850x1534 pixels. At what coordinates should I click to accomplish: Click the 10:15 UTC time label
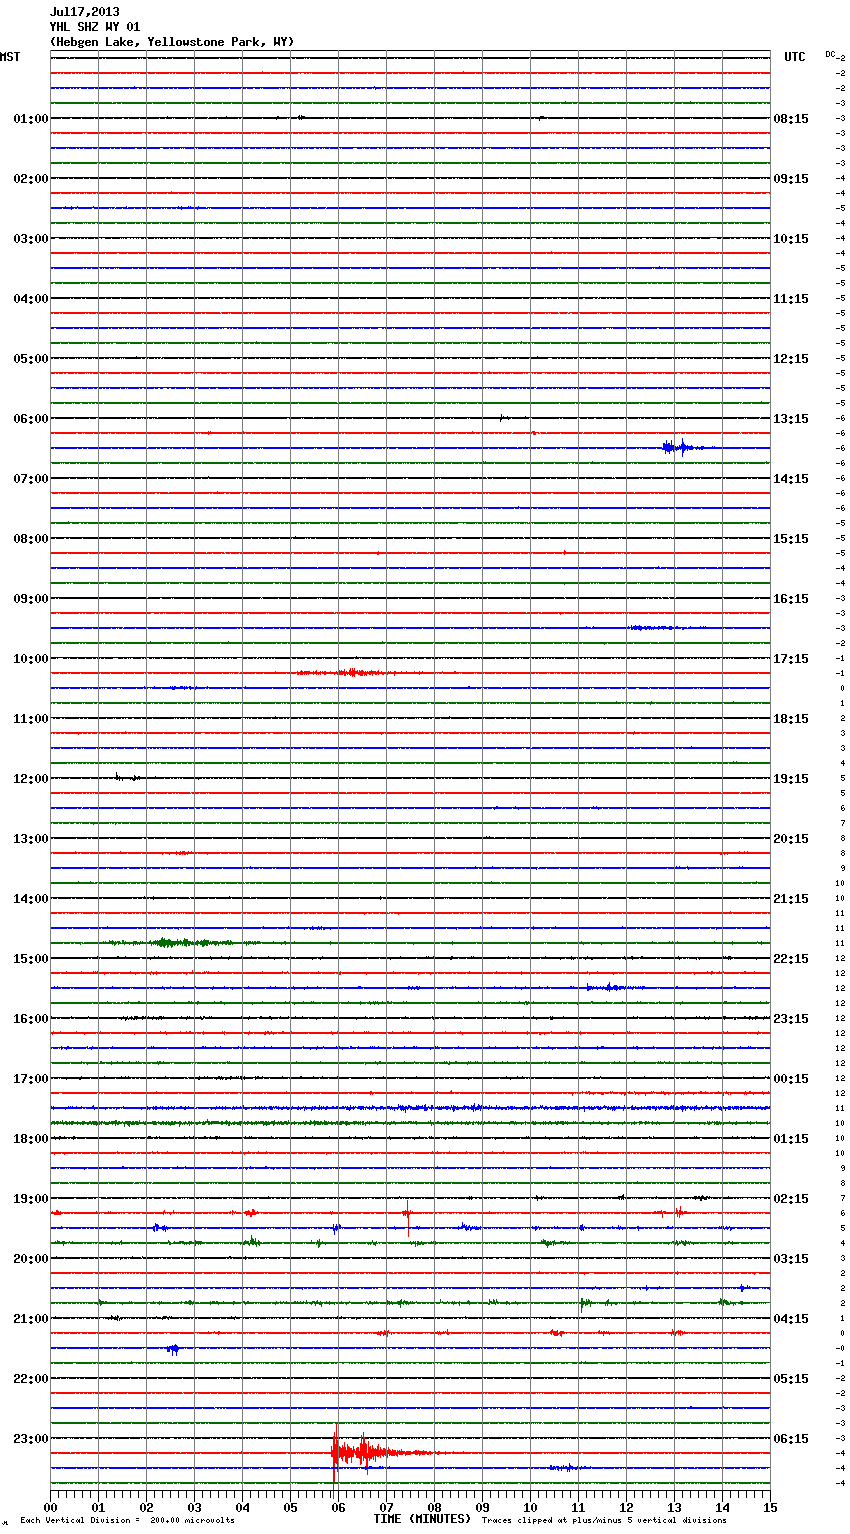pos(791,239)
